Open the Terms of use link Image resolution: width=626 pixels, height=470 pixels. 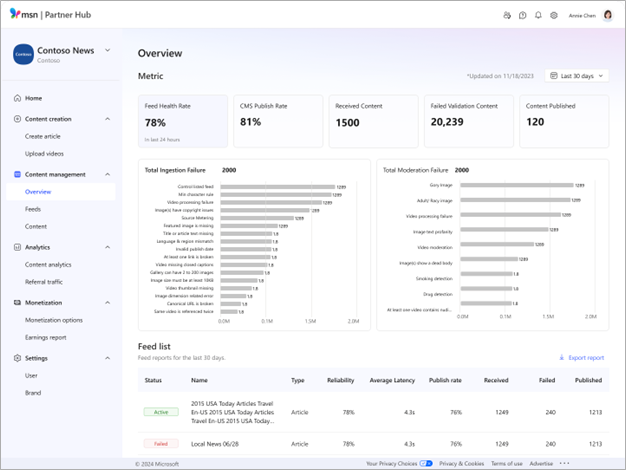click(x=506, y=464)
